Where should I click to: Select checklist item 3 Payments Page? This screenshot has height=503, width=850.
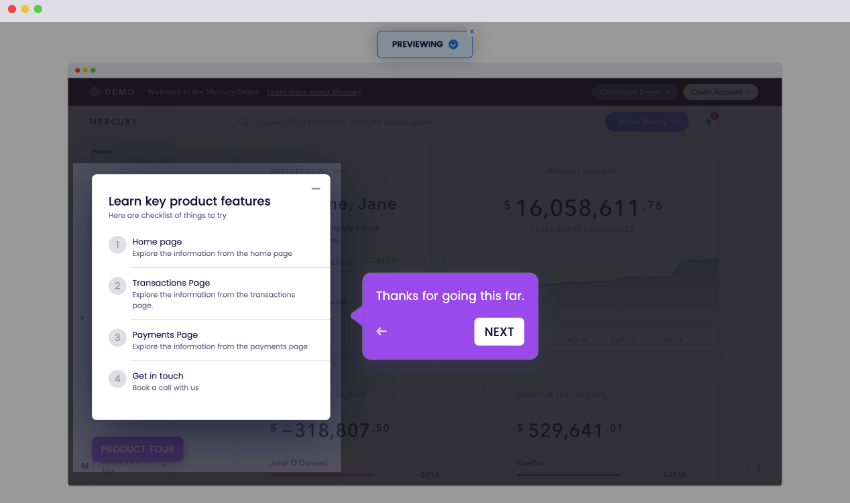(x=219, y=340)
